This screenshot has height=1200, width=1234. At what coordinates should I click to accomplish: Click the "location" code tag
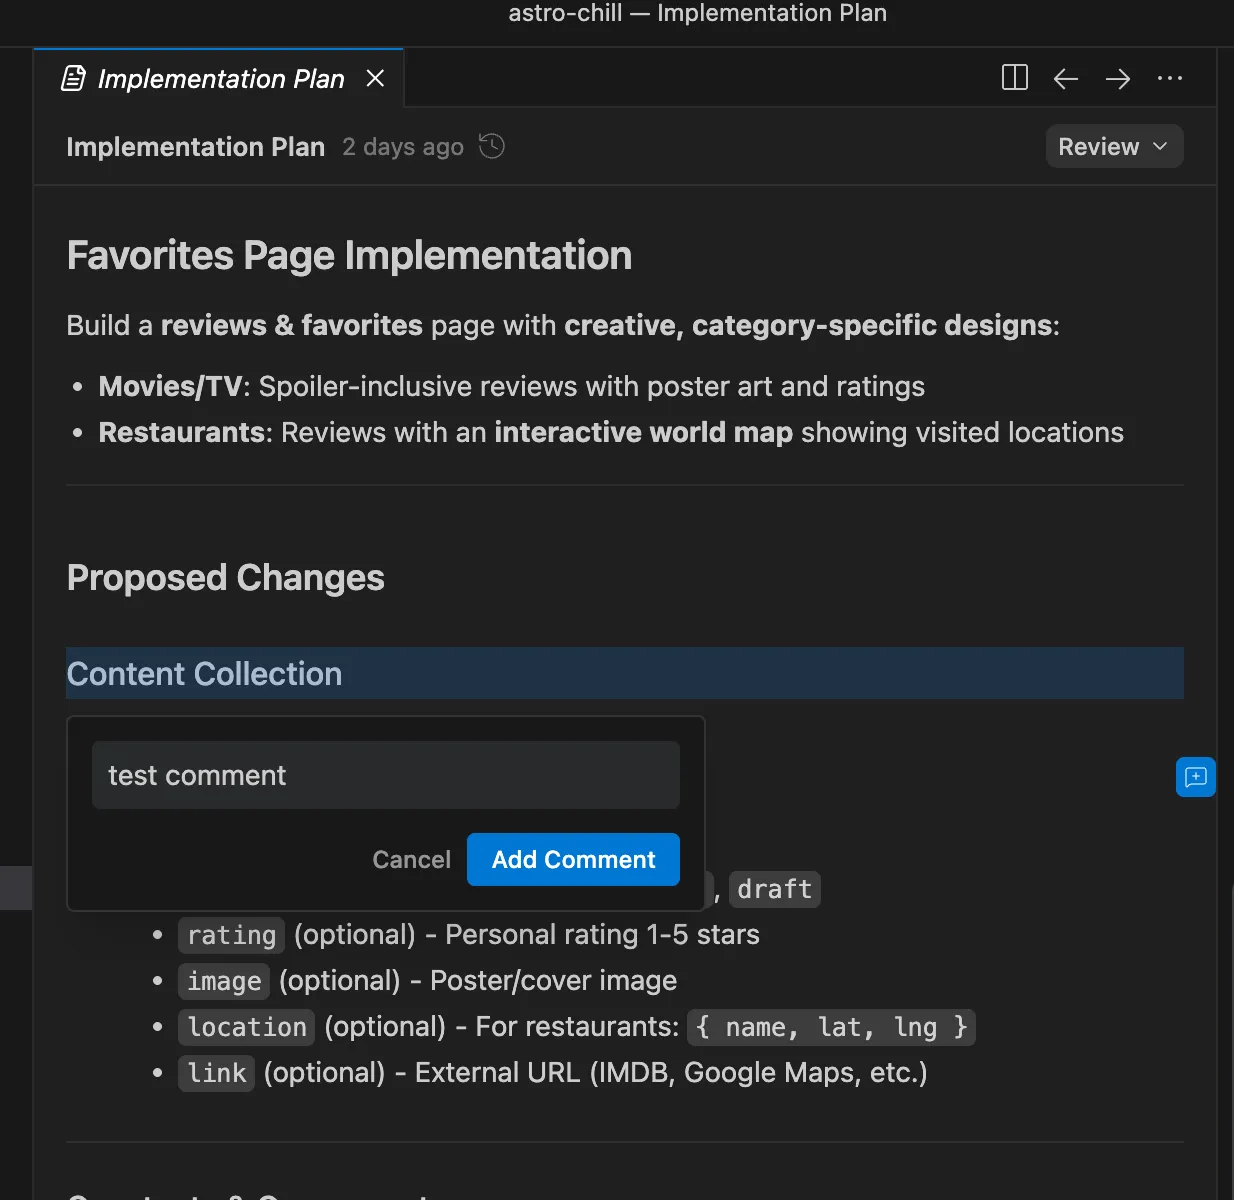click(246, 1027)
